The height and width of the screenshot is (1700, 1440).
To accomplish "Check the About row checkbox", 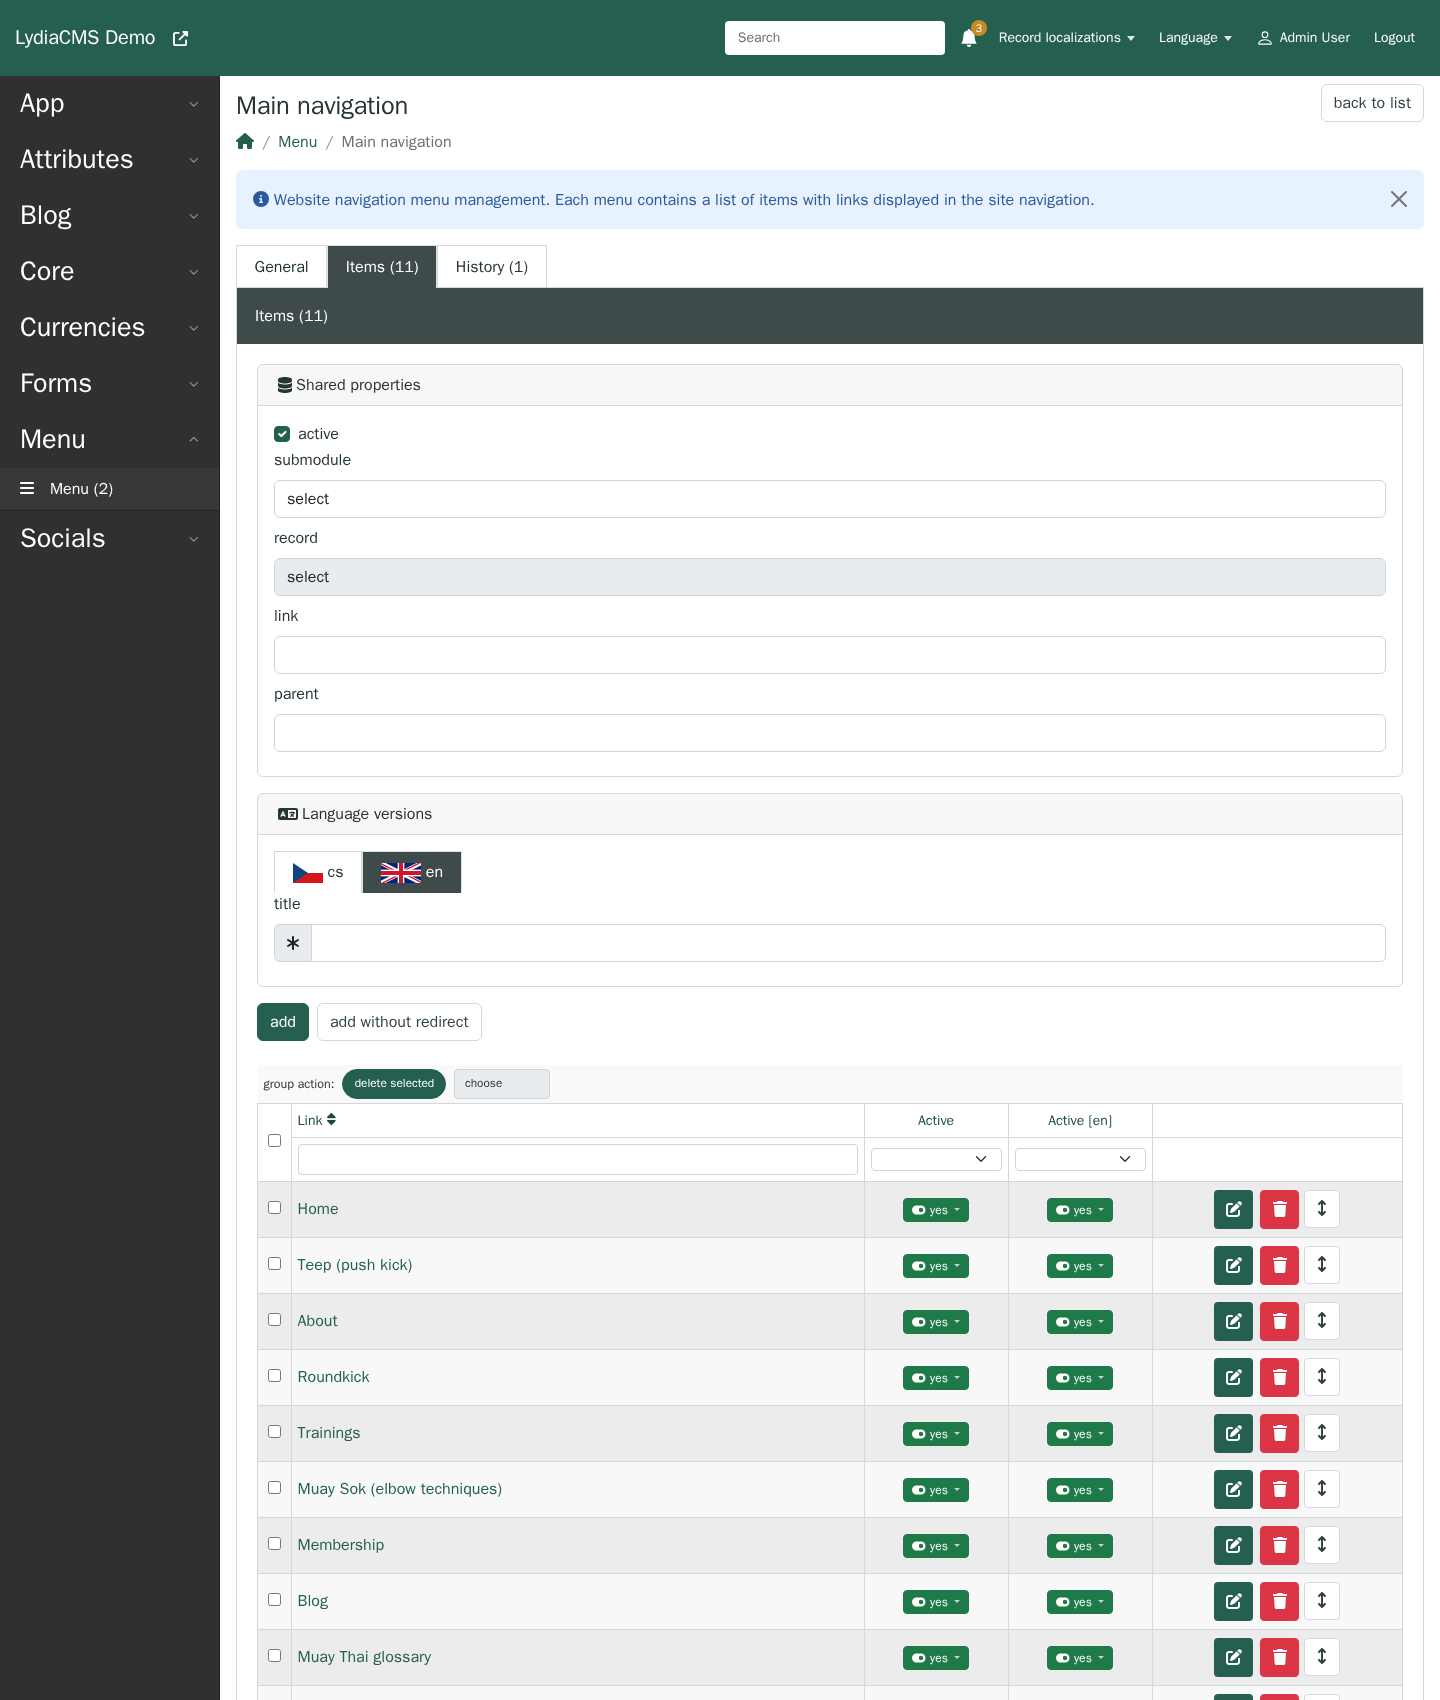I will 274,1320.
